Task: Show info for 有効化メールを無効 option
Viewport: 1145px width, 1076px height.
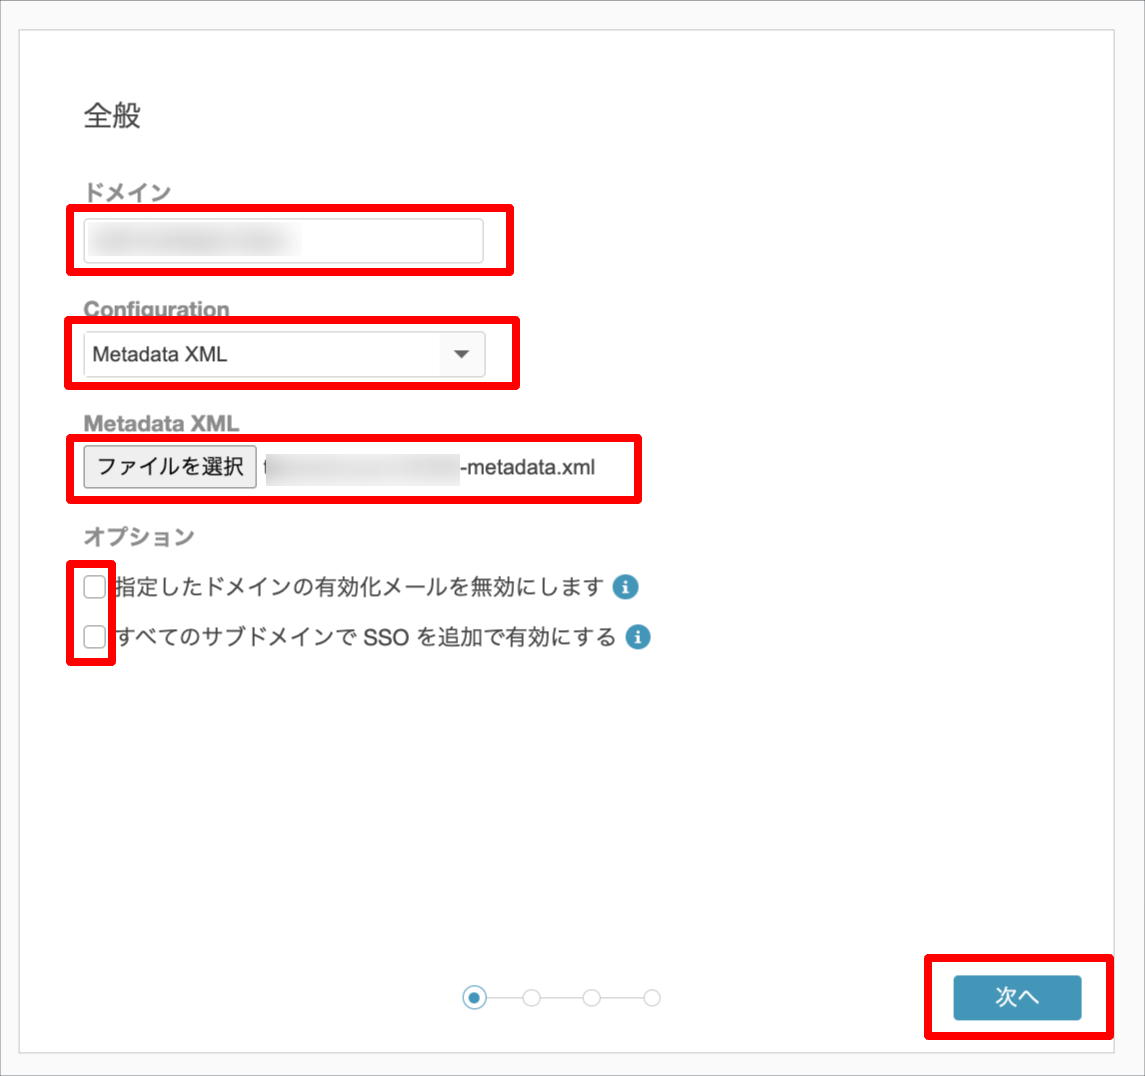Action: click(x=625, y=586)
